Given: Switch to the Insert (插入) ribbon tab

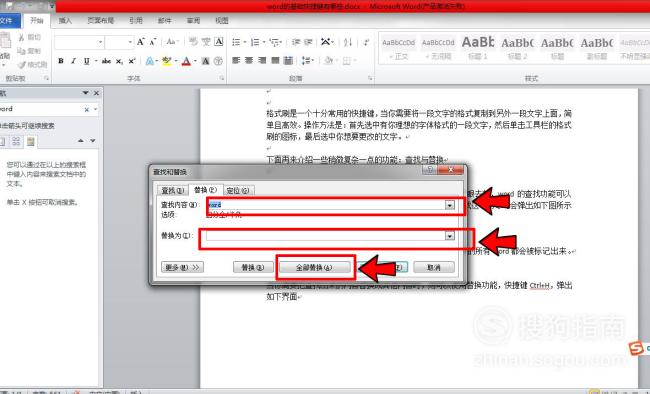Looking at the screenshot, I should pyautogui.click(x=65, y=20).
